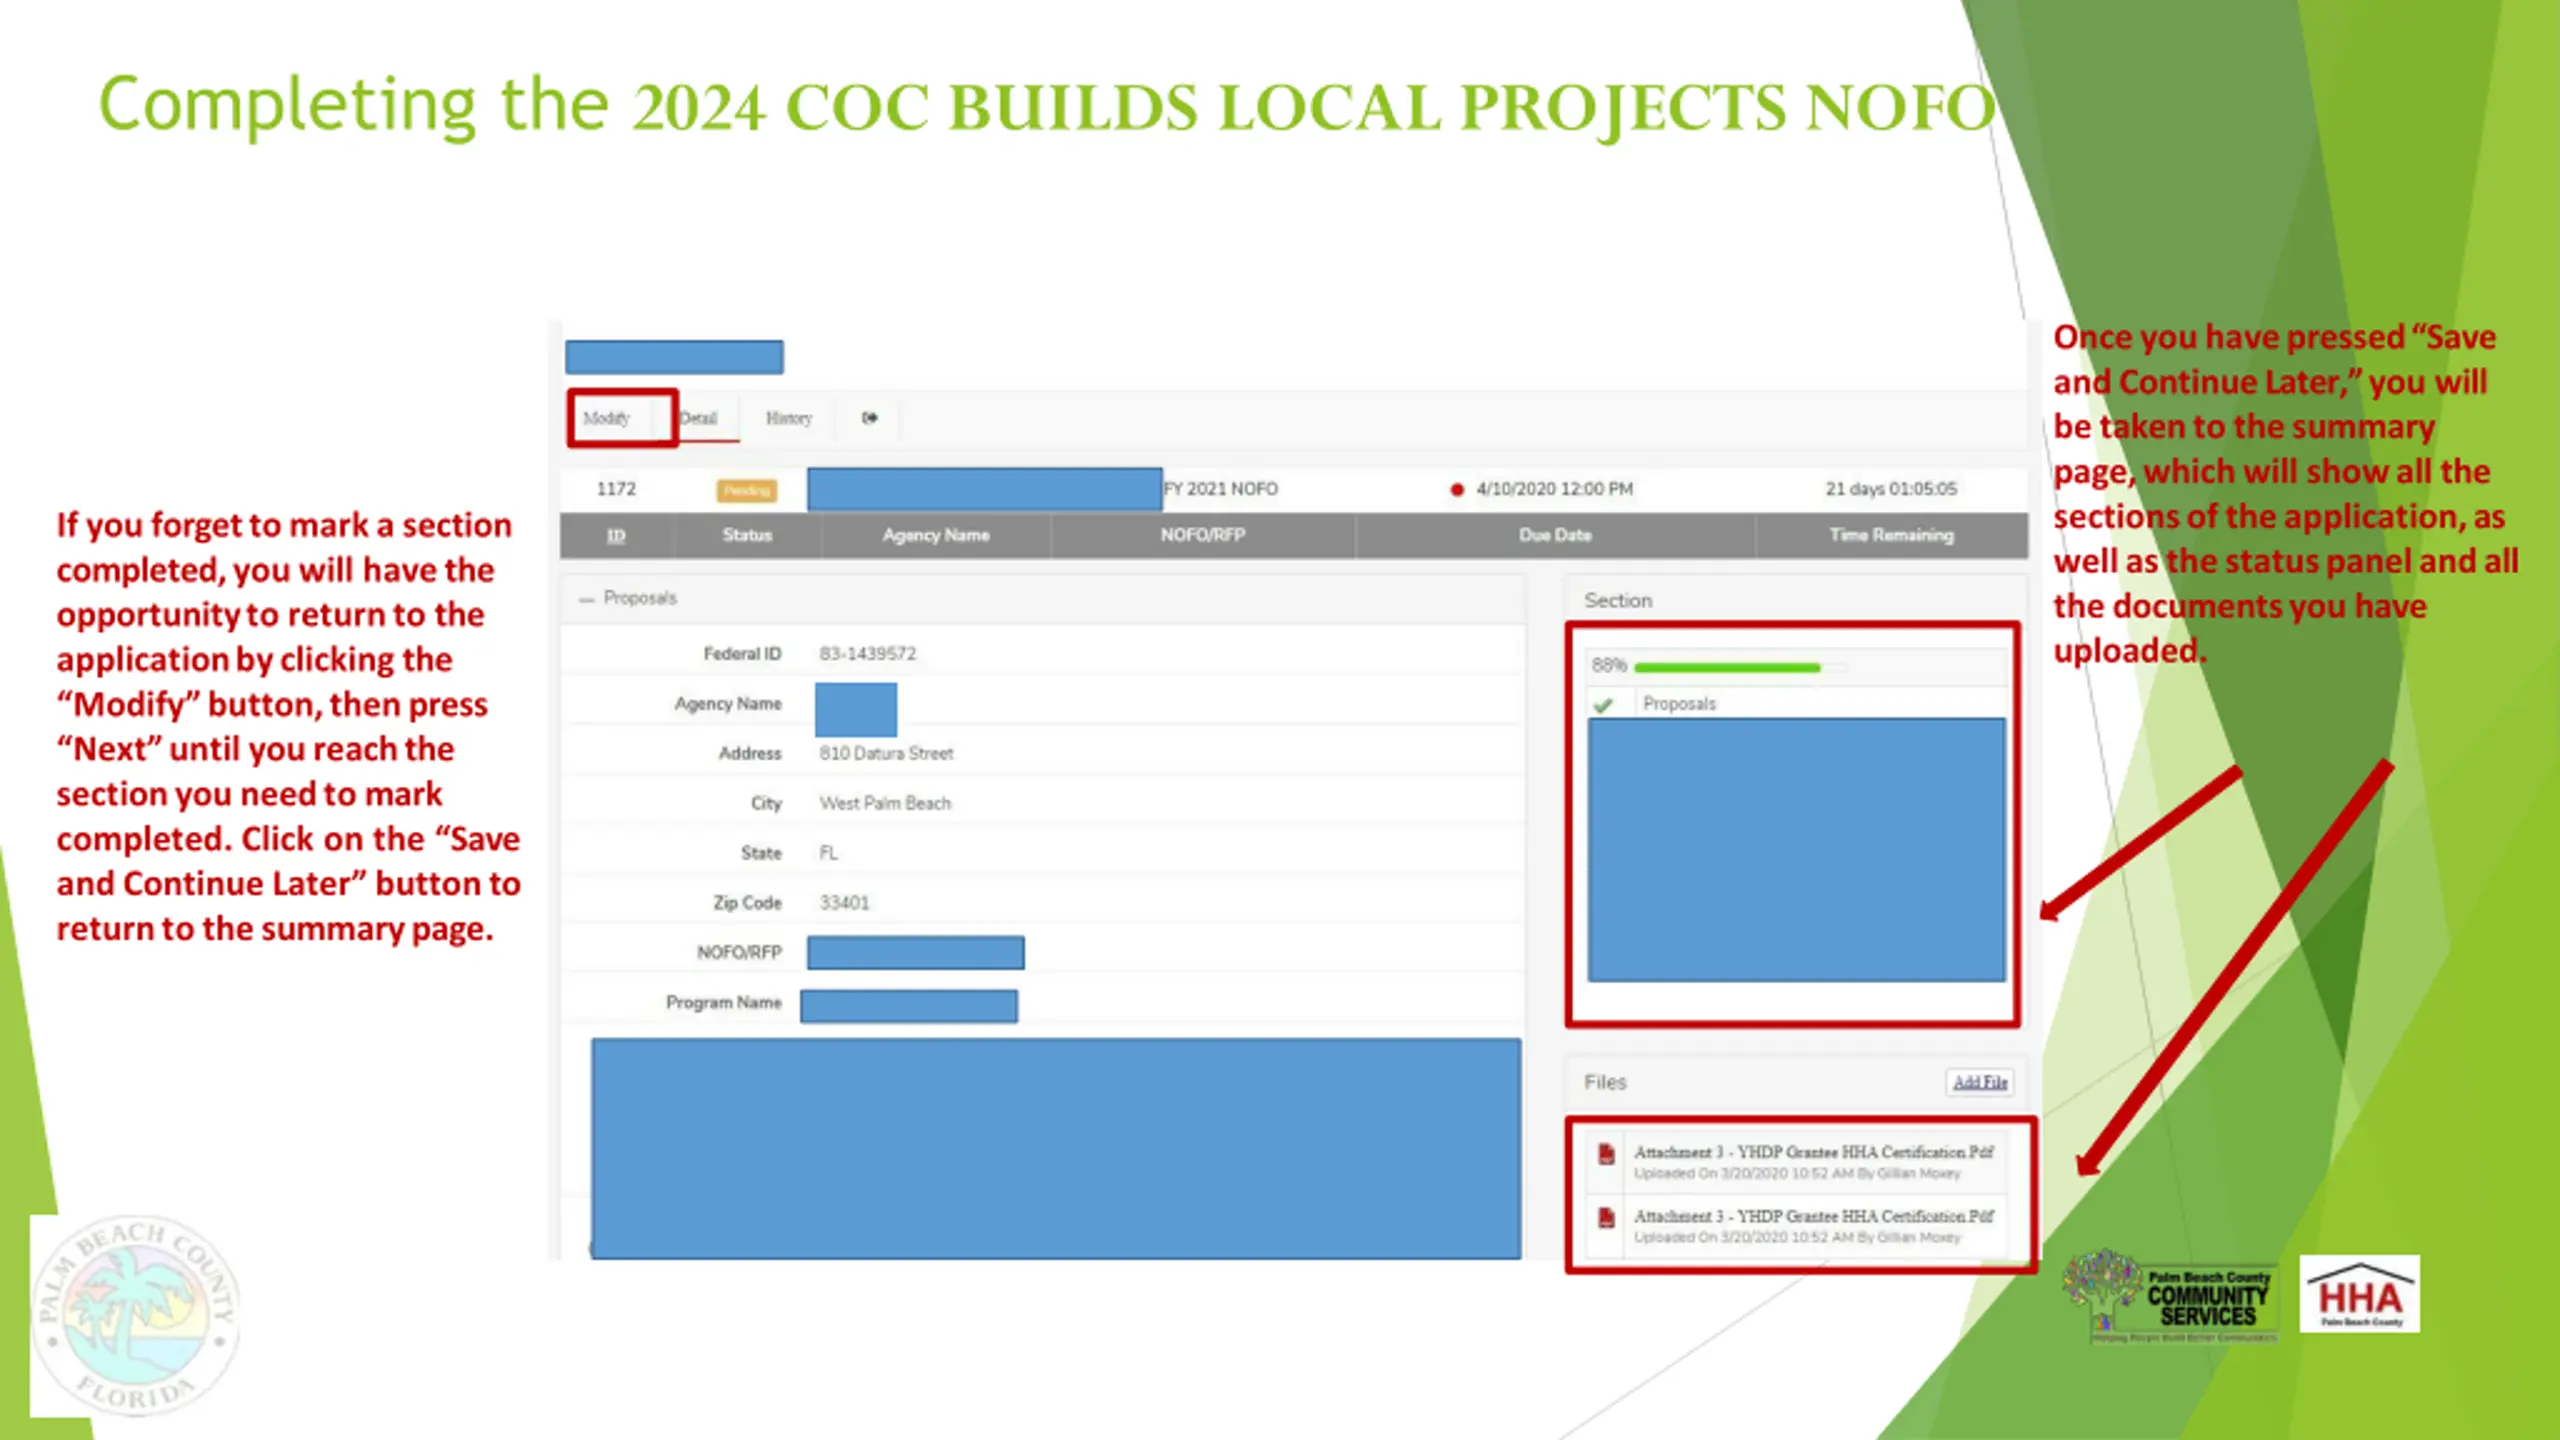Click the address 810 Datura Street
2560x1440 pixels.
(886, 754)
